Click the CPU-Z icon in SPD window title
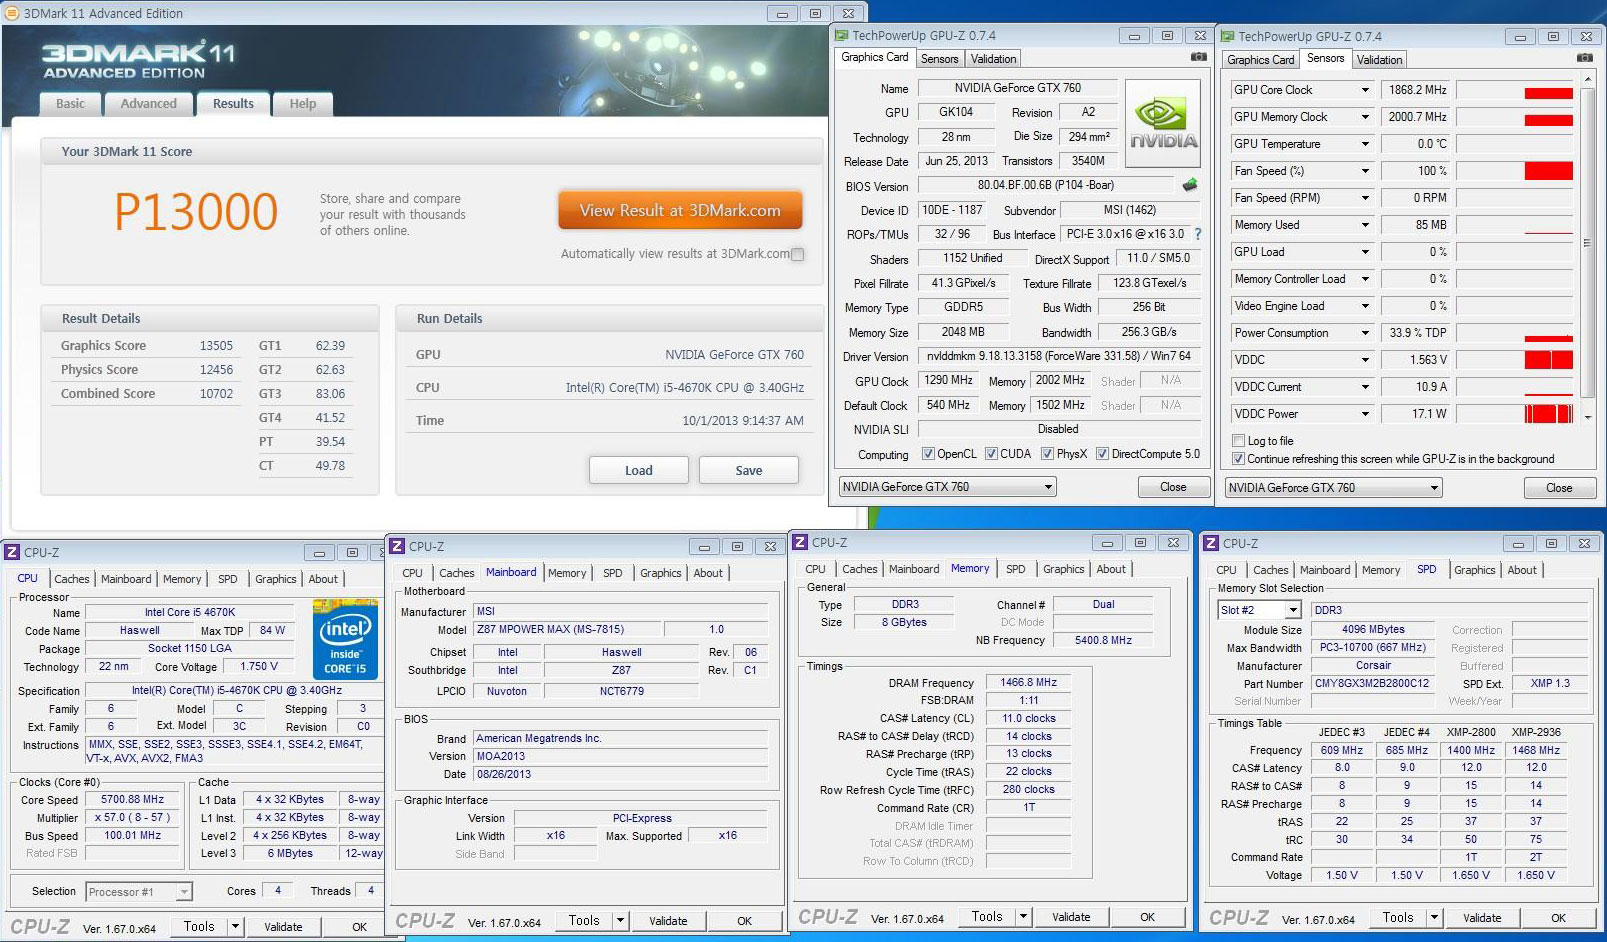Image resolution: width=1607 pixels, height=942 pixels. 1211,544
